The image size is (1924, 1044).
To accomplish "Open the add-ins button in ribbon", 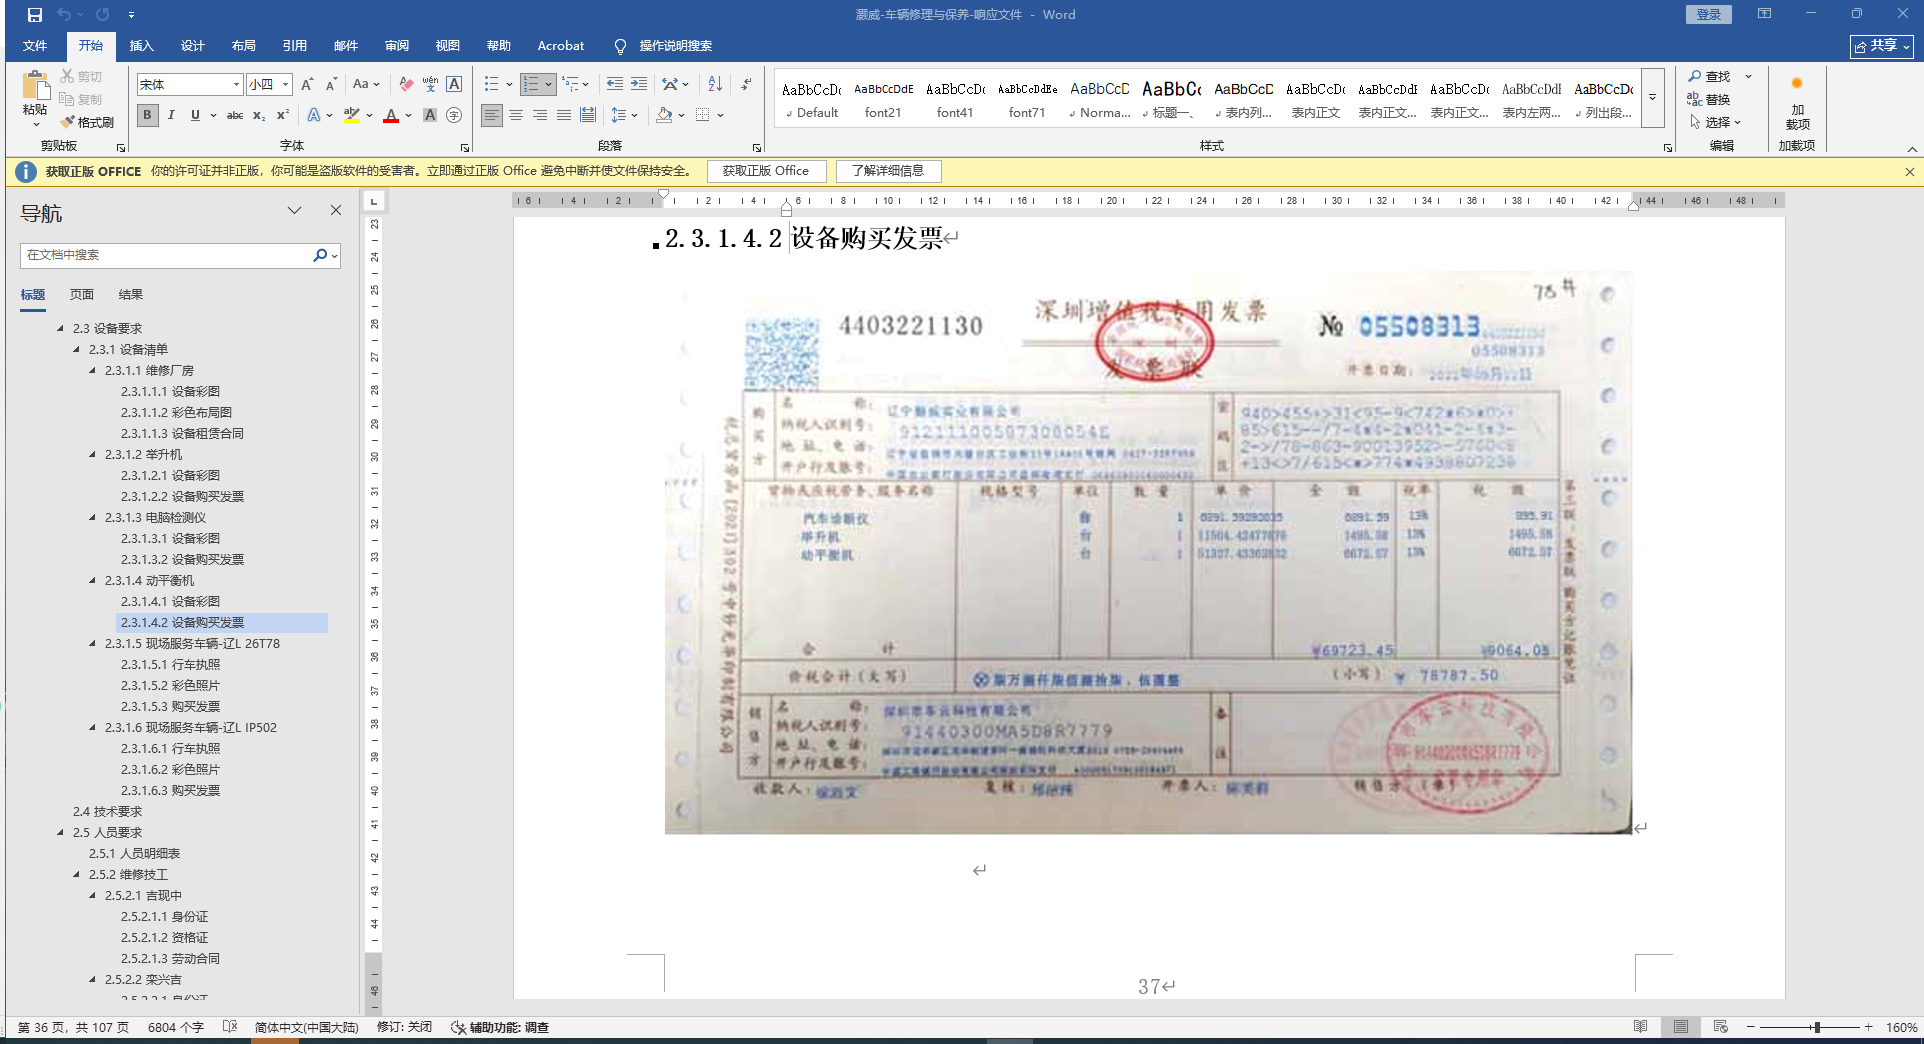I will pos(1798,103).
